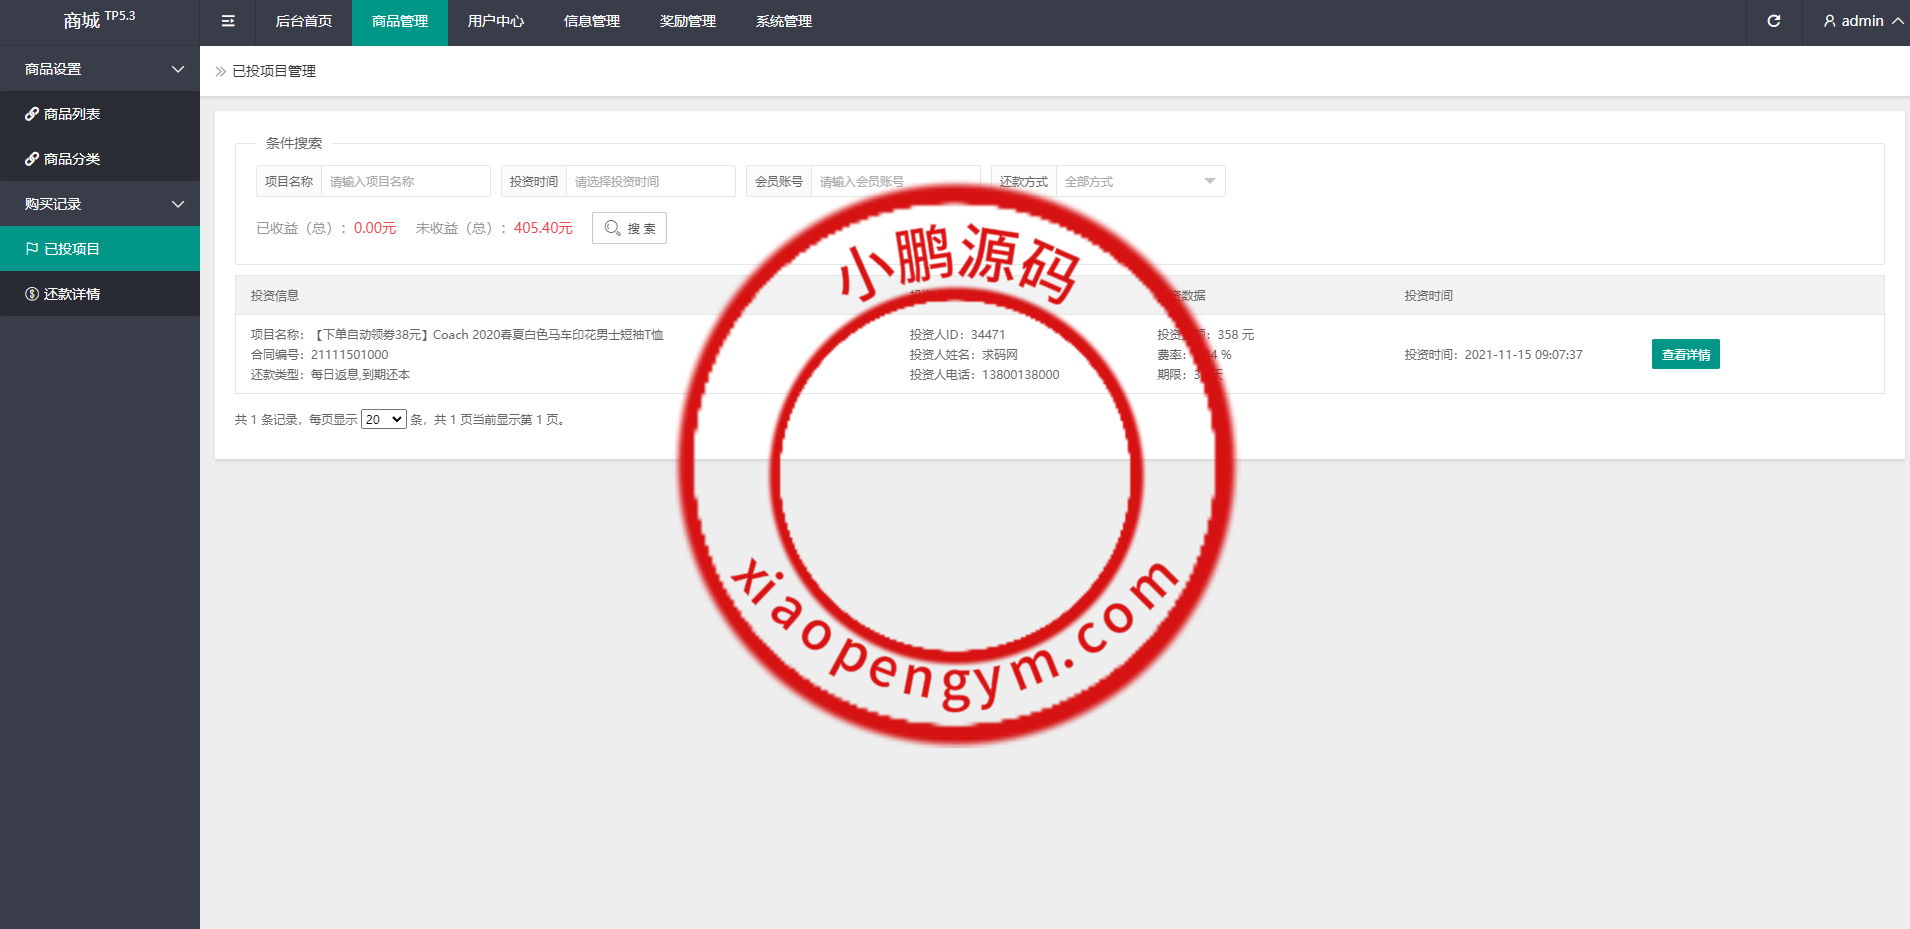
Task: Open the 用户中心 menu
Action: (495, 21)
